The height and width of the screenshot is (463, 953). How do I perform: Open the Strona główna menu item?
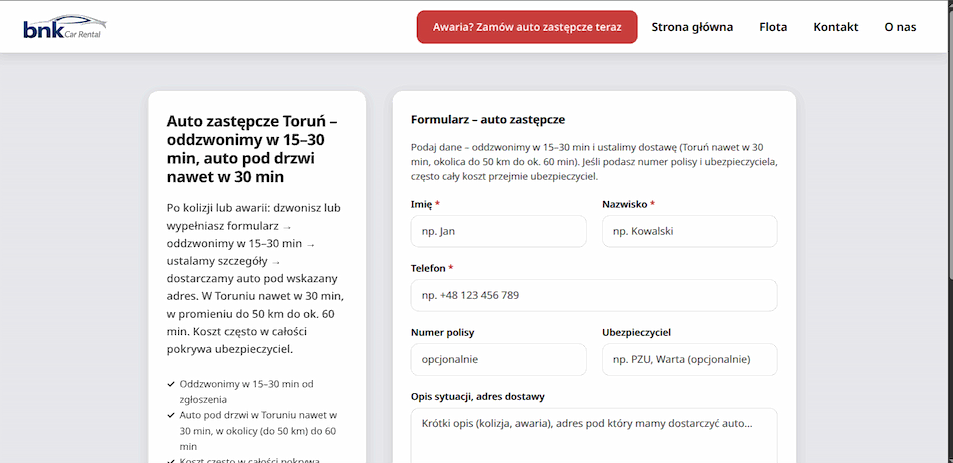click(692, 27)
